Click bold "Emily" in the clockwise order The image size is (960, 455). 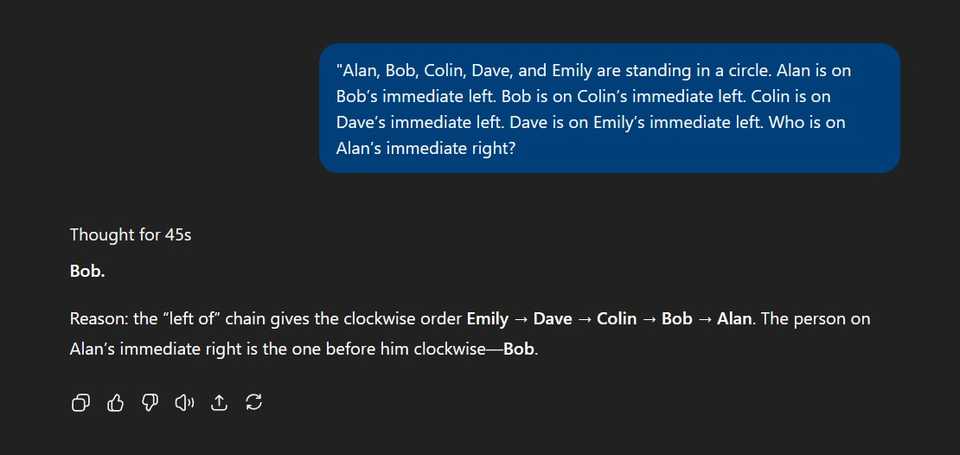[x=487, y=319]
